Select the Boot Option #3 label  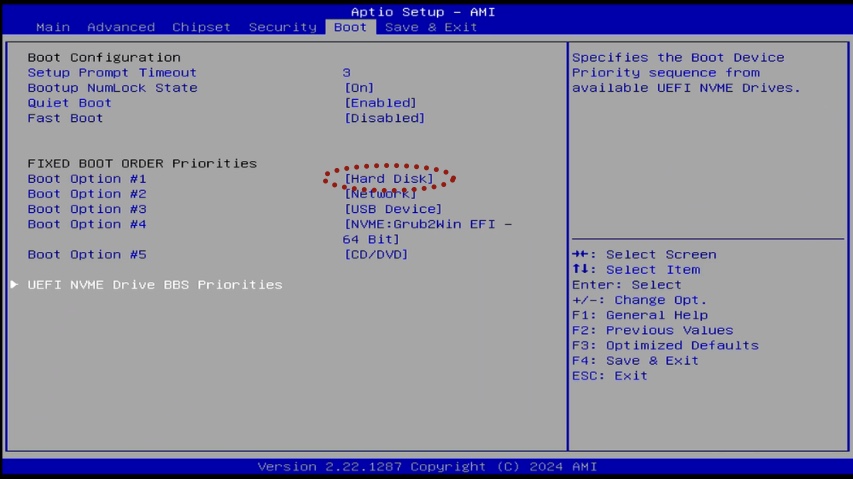click(86, 209)
